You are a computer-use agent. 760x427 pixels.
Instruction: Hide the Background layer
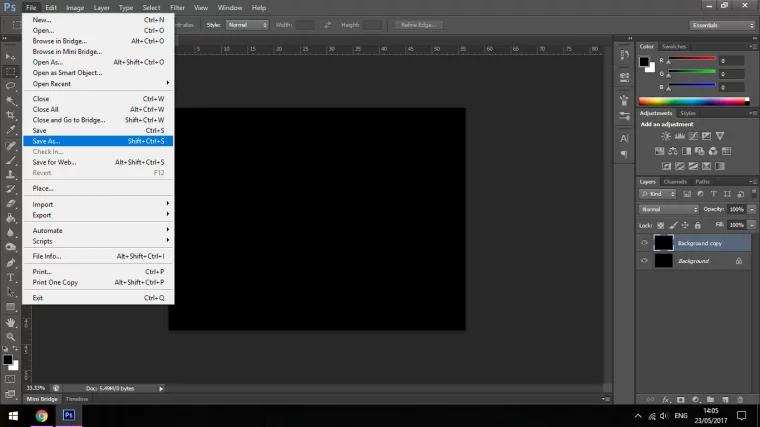point(644,261)
